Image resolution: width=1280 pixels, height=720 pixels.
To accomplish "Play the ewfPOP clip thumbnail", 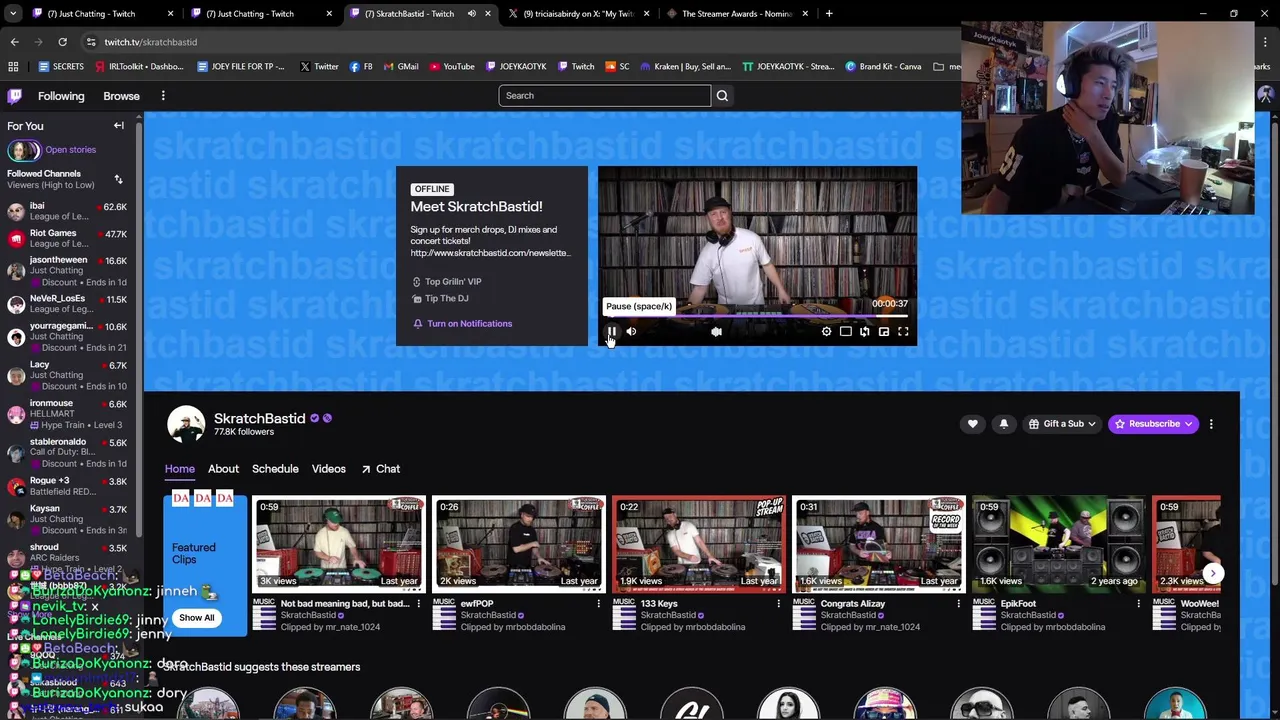I will click(518, 544).
